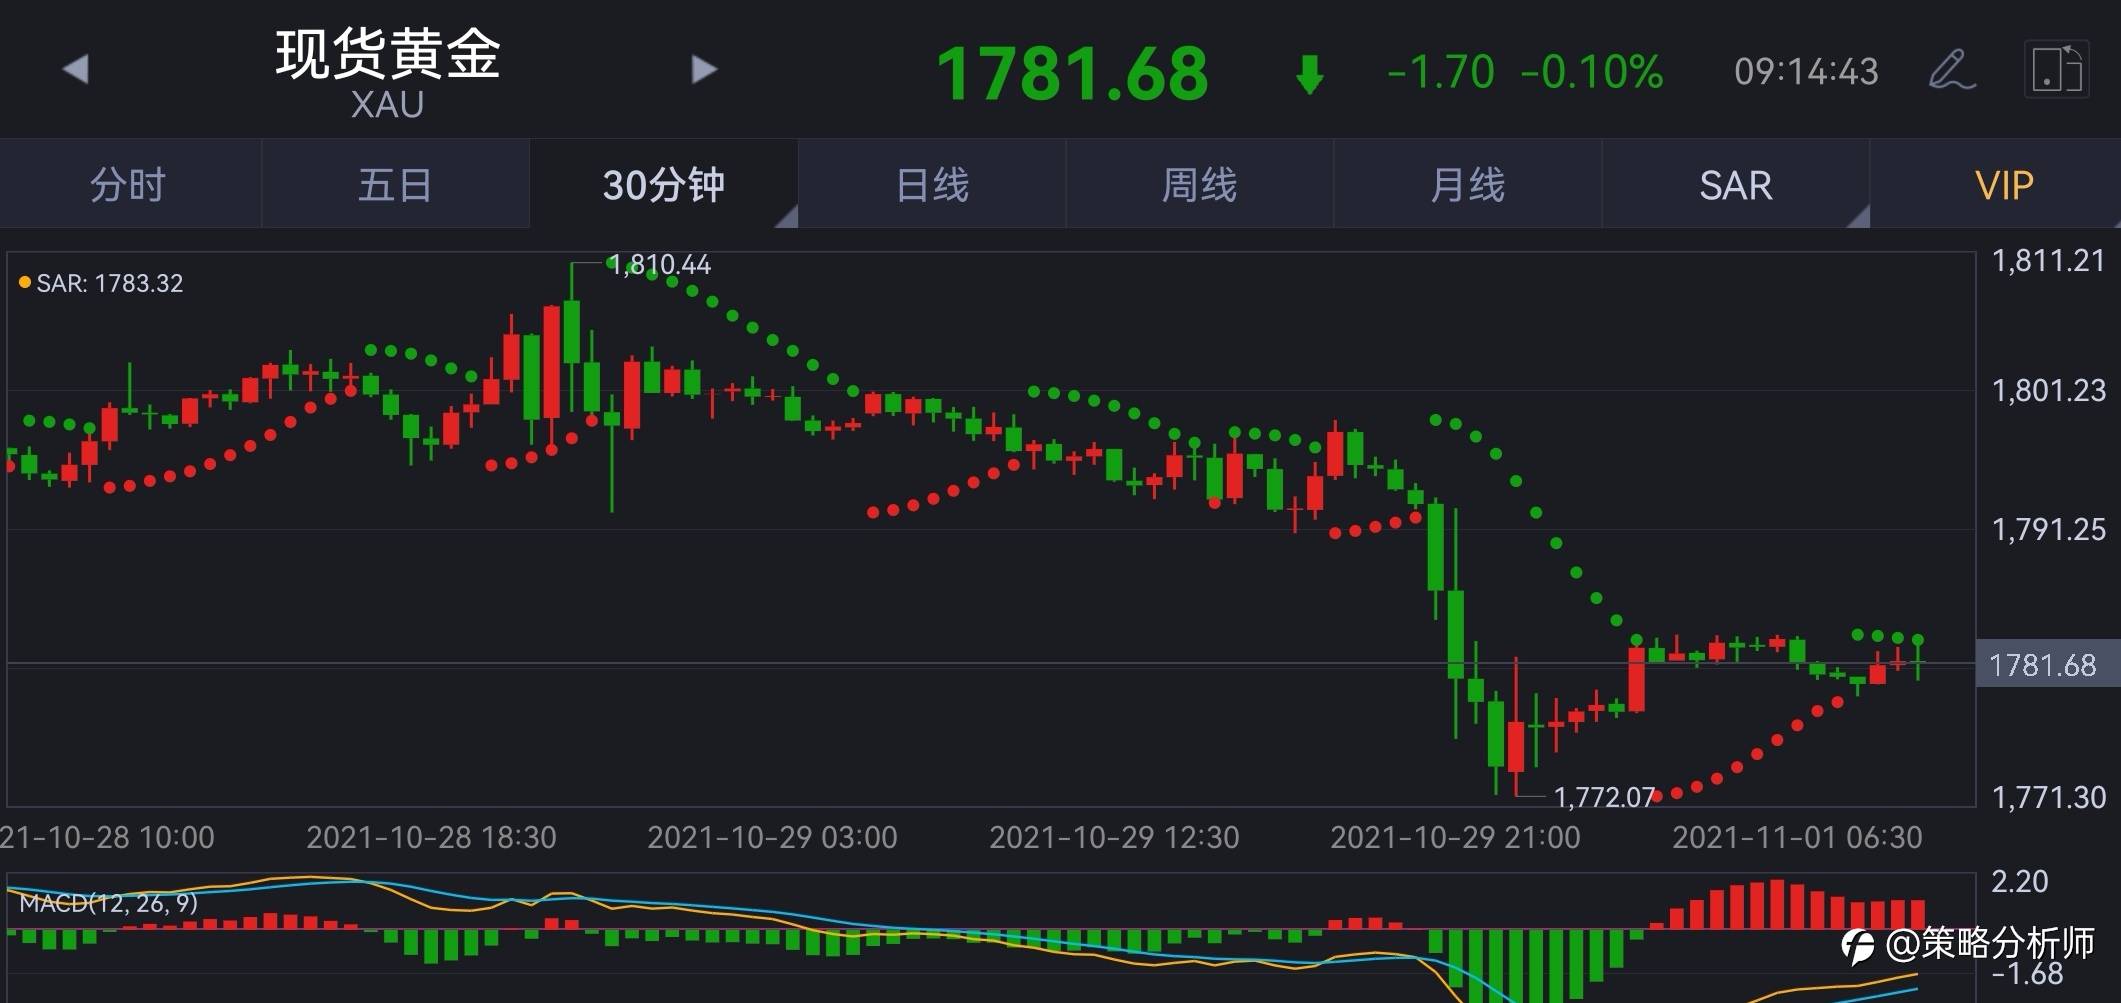Screen dimensions: 2121x1003
Task: Select the 2.20 MACD axis label
Action: [2019, 881]
